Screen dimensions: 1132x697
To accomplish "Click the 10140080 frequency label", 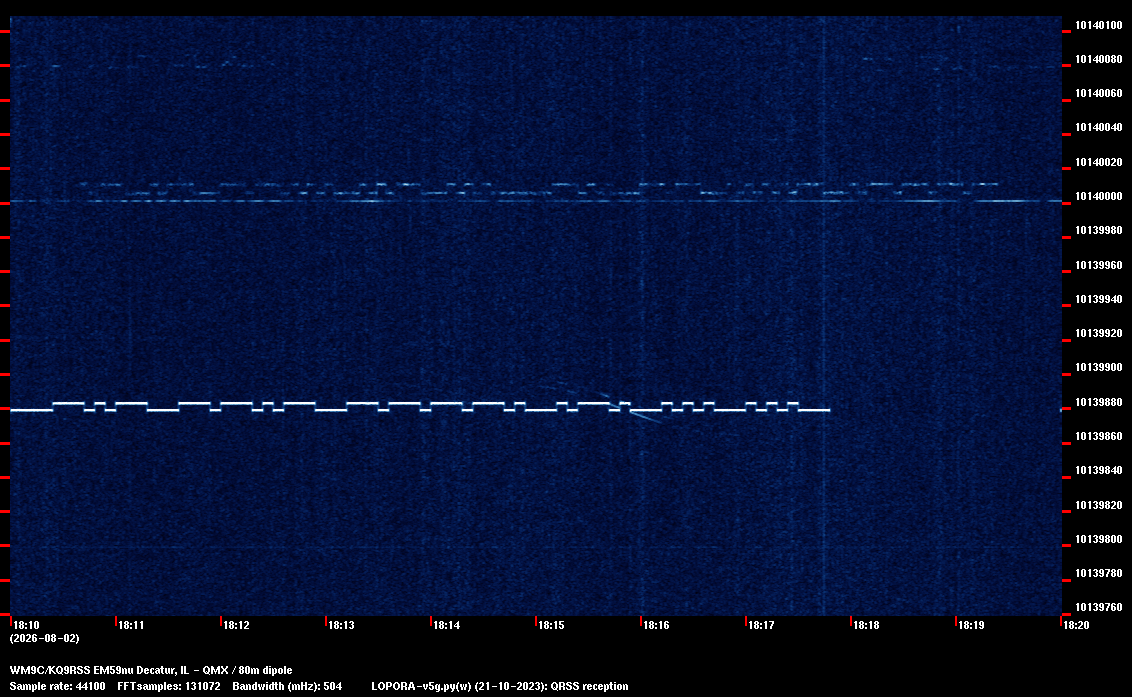I will click(1099, 59).
